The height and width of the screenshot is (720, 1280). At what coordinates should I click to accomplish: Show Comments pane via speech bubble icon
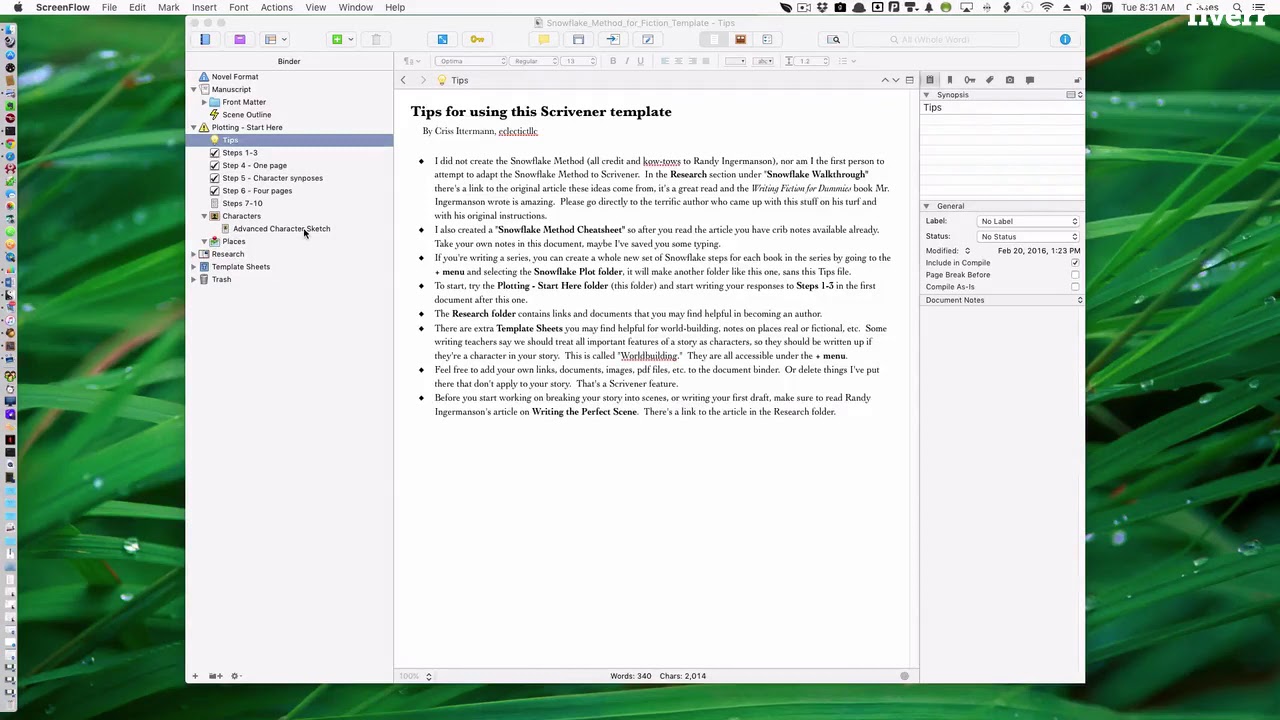click(1029, 80)
